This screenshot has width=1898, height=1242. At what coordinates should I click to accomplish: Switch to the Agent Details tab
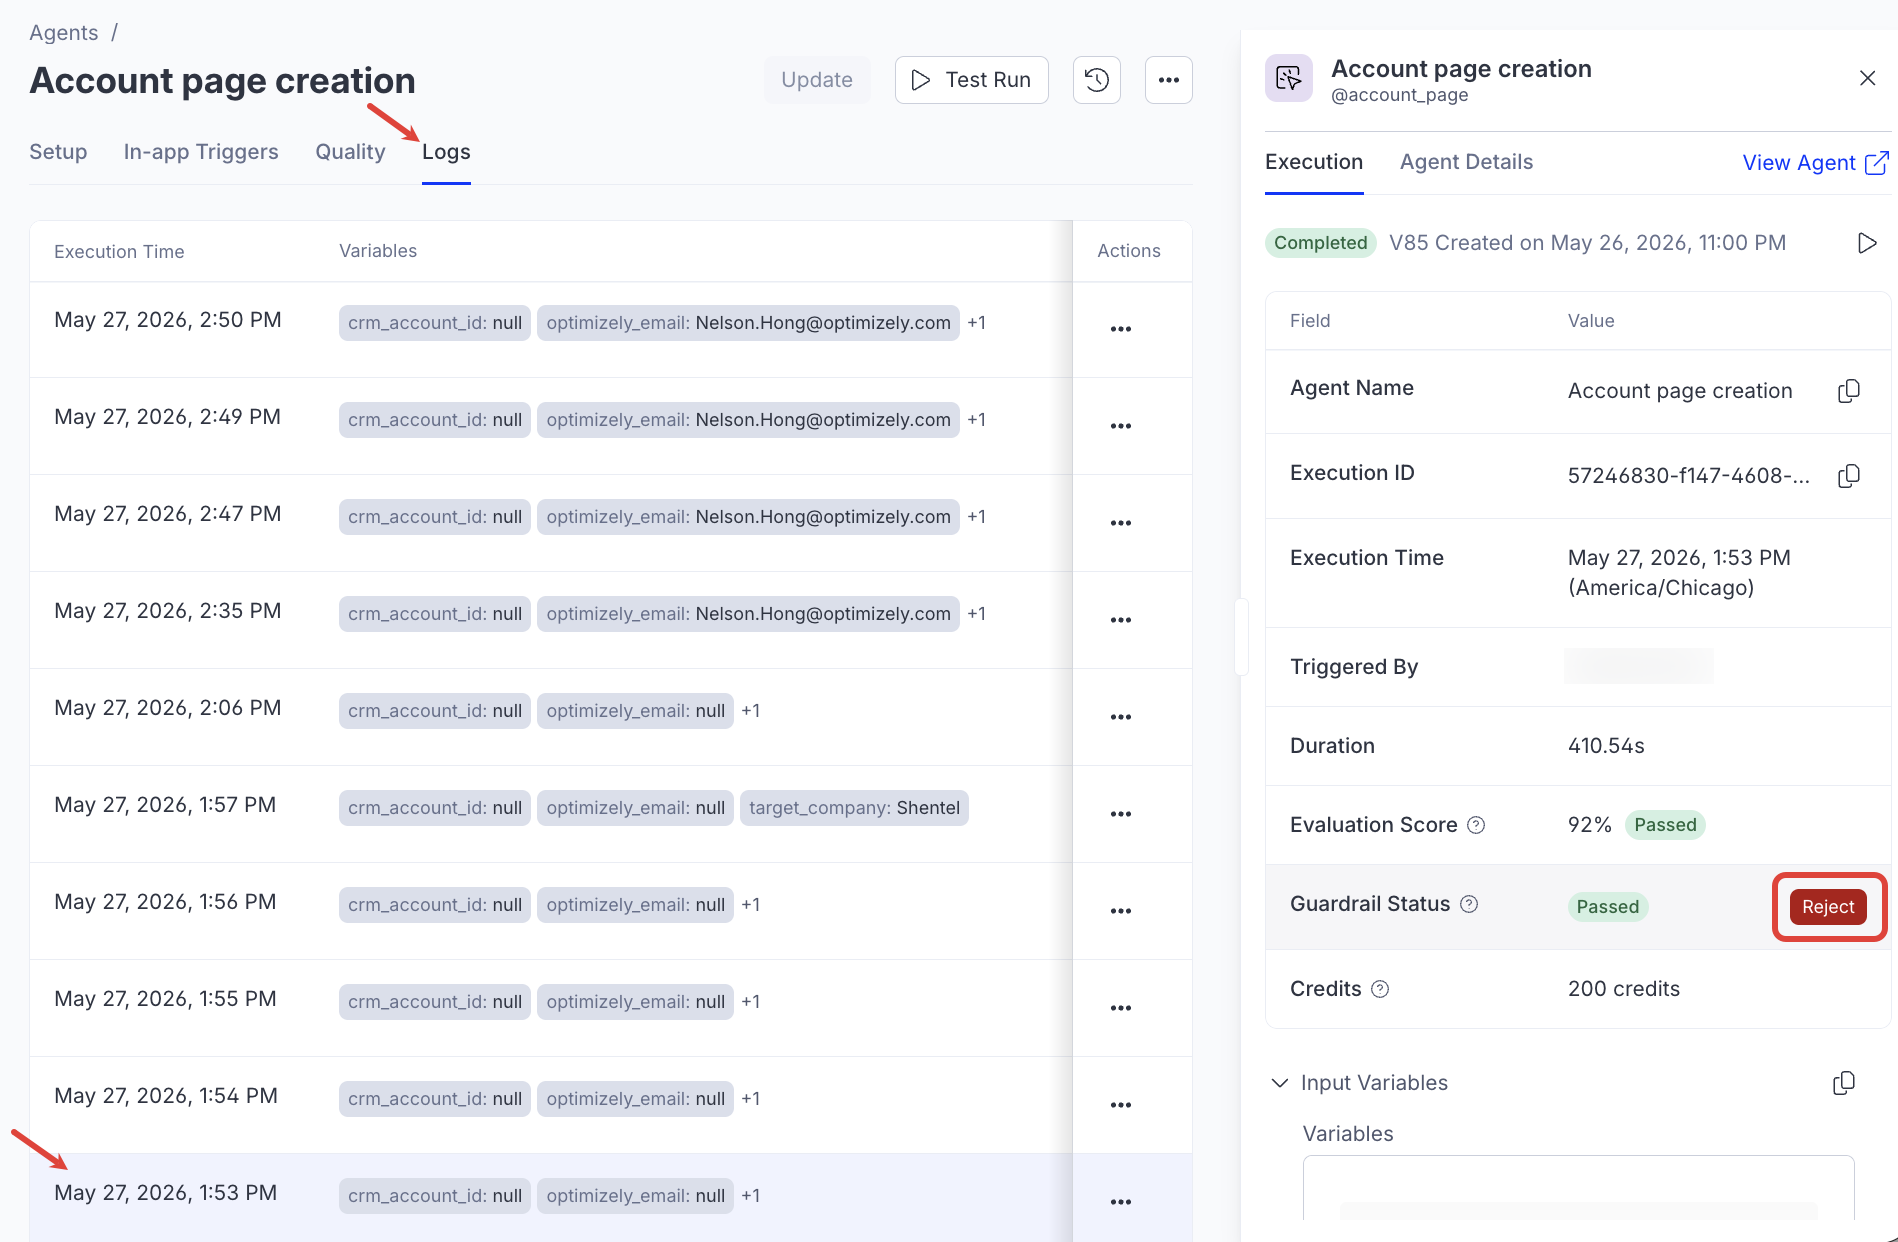[x=1466, y=162]
